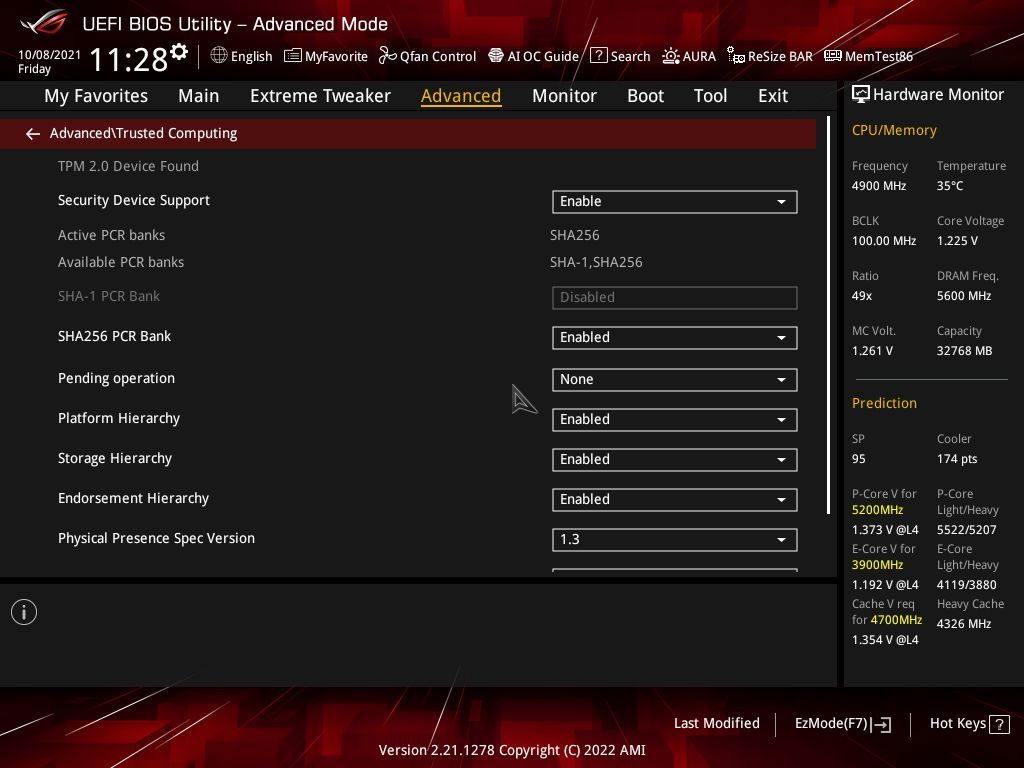This screenshot has width=1024, height=768.
Task: Go back using the left arrow icon
Action: coord(33,134)
